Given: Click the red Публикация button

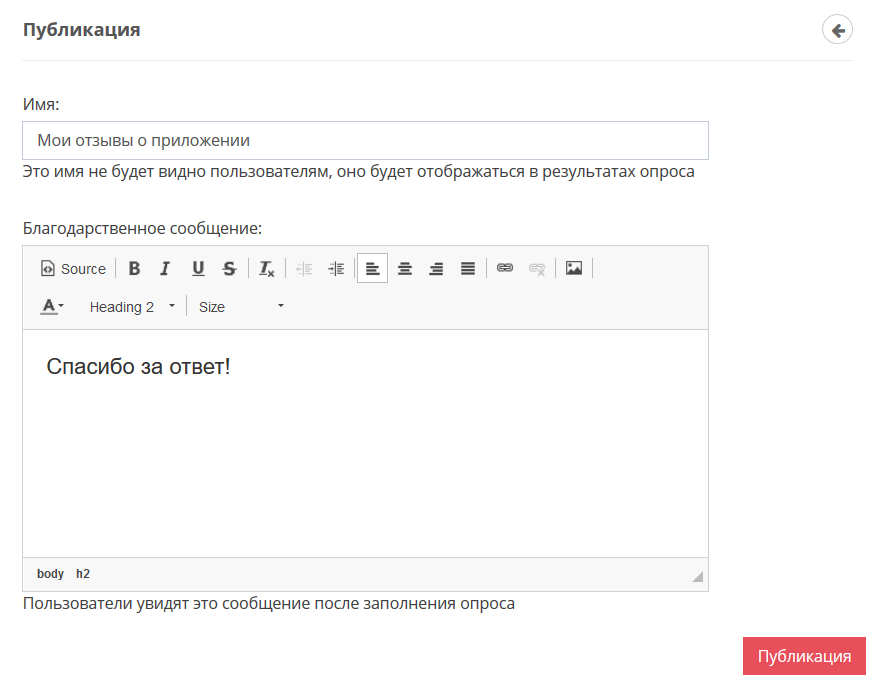Looking at the screenshot, I should (804, 656).
